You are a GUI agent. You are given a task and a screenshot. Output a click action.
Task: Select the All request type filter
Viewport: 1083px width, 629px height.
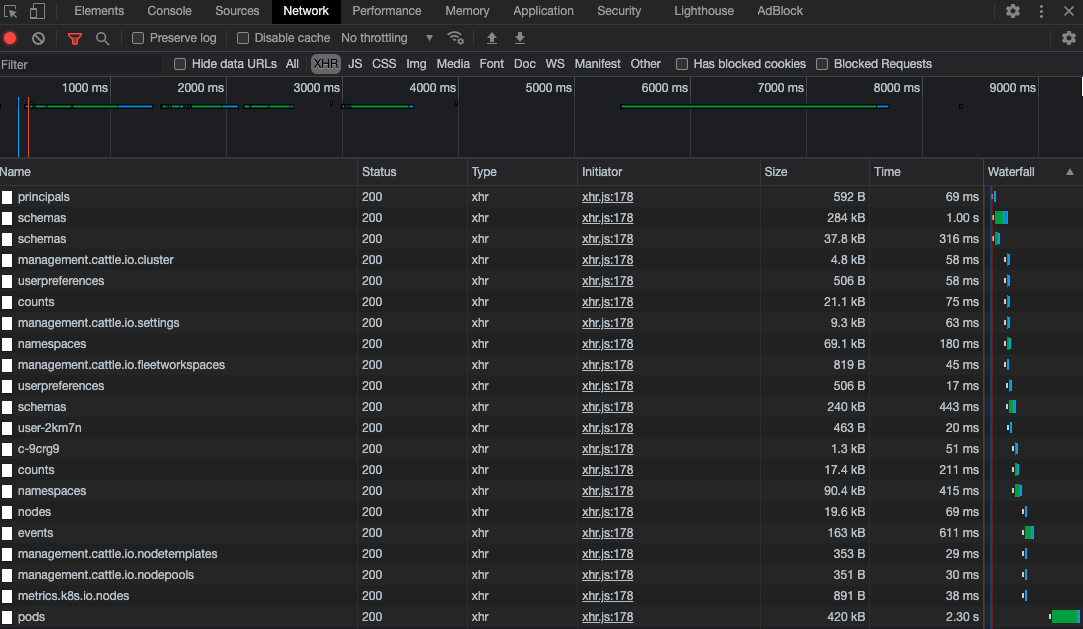pos(292,64)
